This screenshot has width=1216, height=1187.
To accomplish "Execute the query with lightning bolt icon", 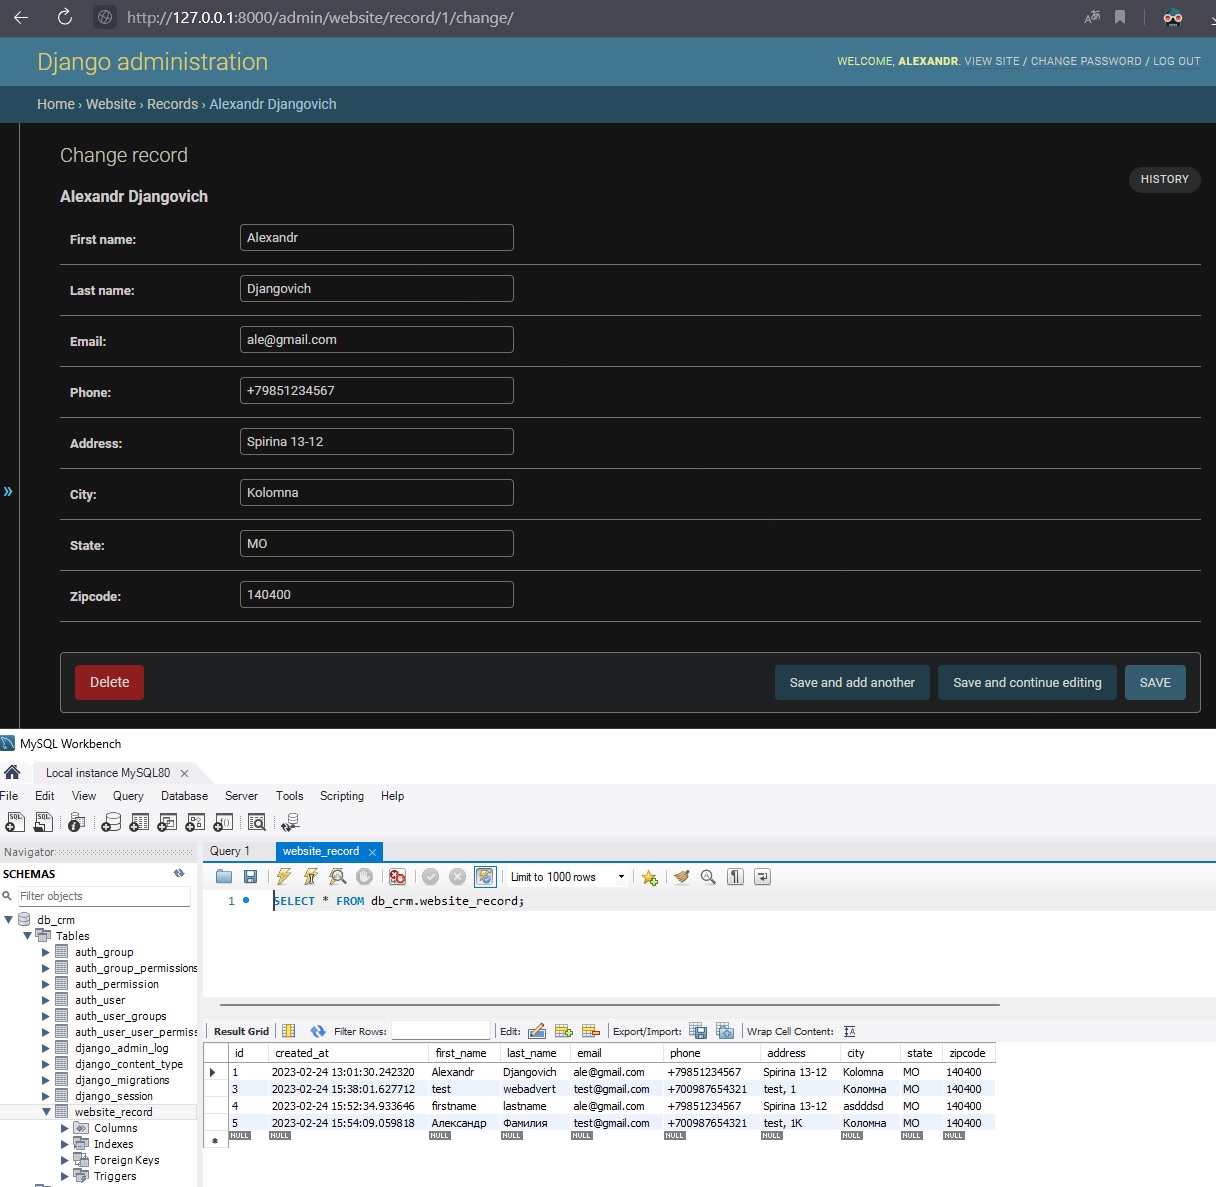I will (284, 877).
